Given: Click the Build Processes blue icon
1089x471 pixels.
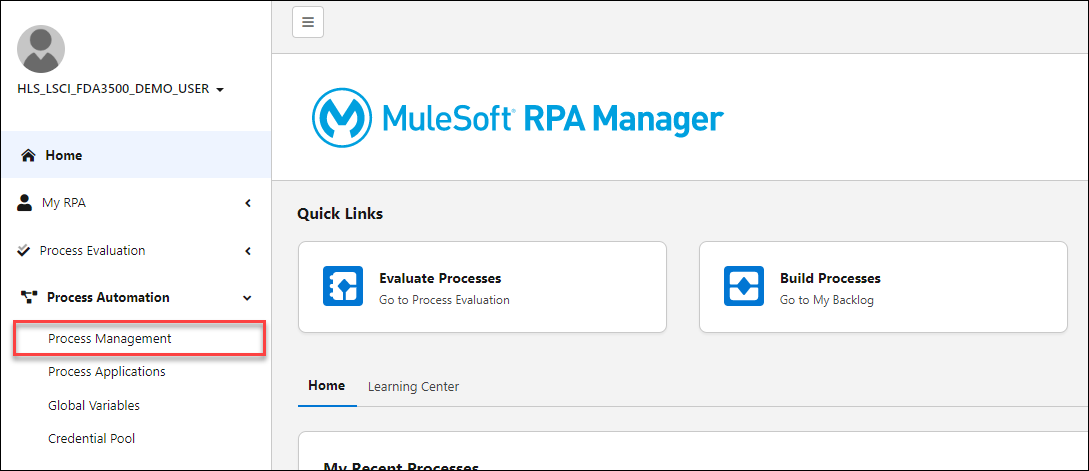Looking at the screenshot, I should coord(744,286).
